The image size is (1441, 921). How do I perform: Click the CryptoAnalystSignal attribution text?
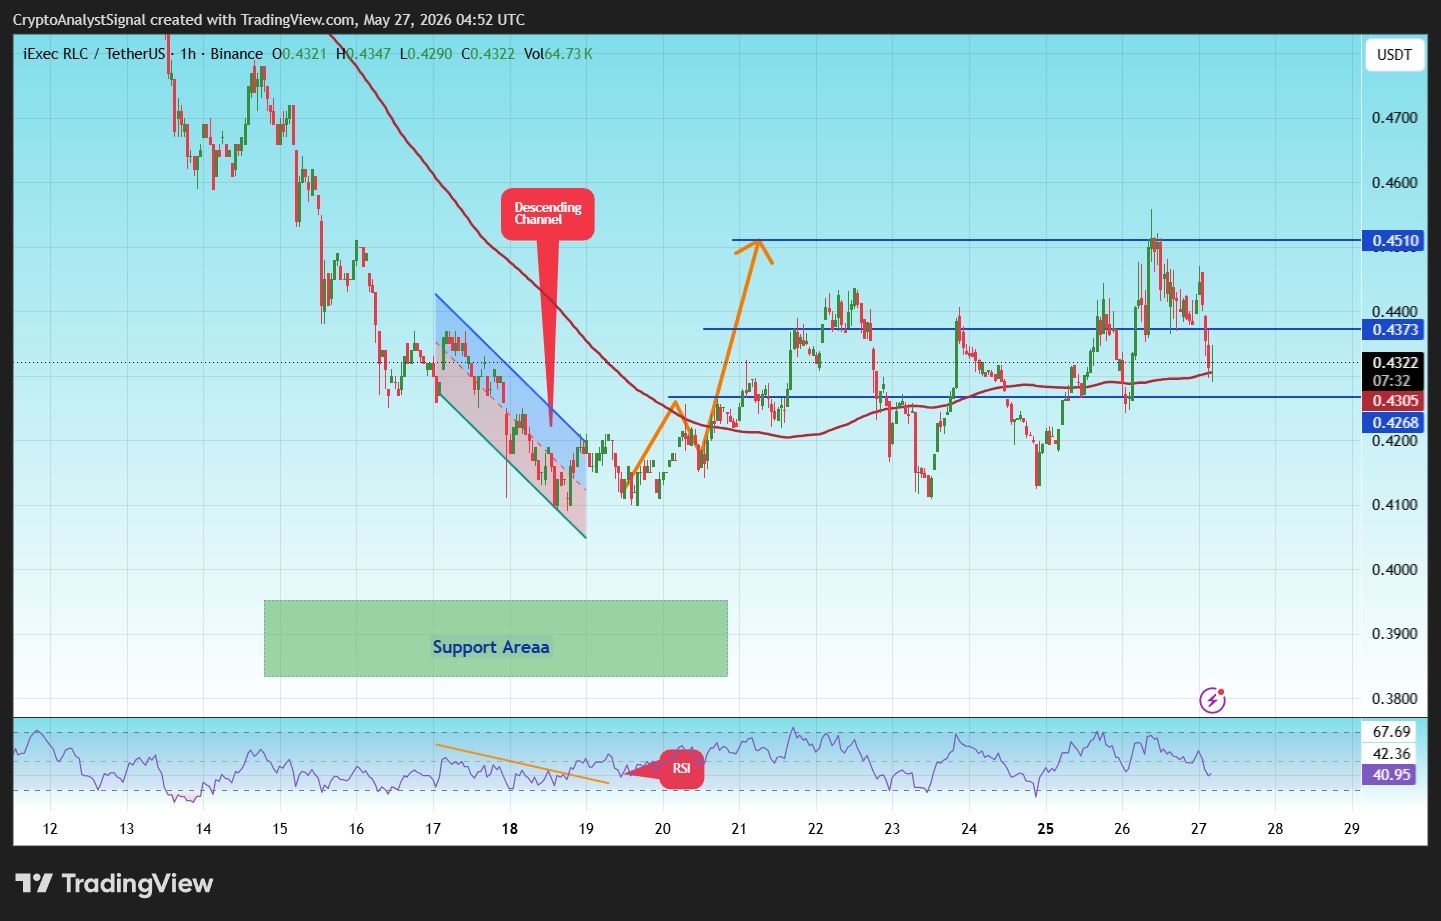coord(268,20)
